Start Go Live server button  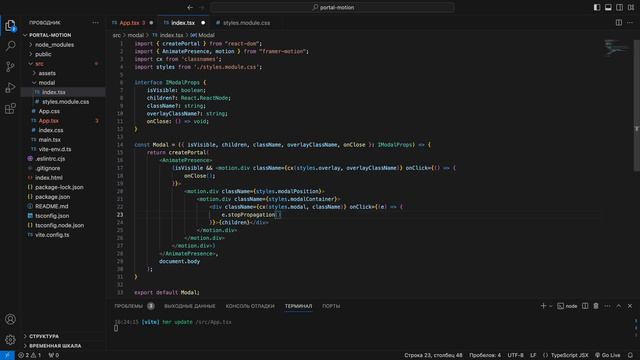pyautogui.click(x=607, y=356)
